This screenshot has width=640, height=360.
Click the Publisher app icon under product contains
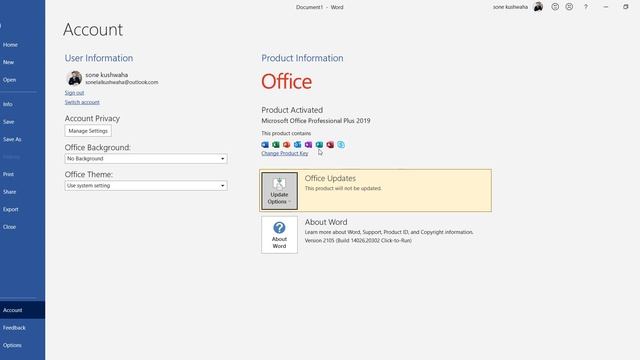[319, 144]
